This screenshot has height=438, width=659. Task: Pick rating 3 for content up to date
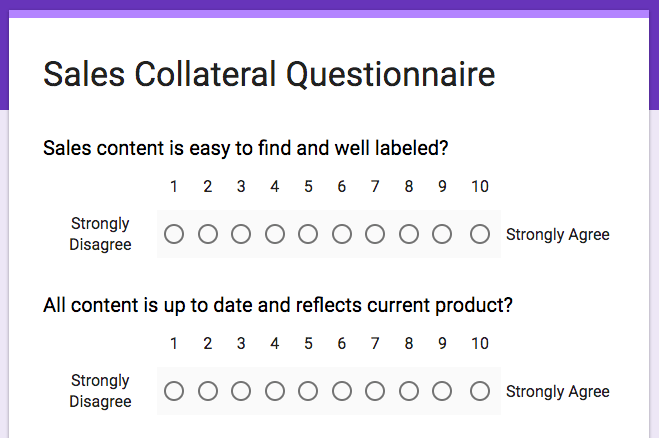(x=241, y=391)
